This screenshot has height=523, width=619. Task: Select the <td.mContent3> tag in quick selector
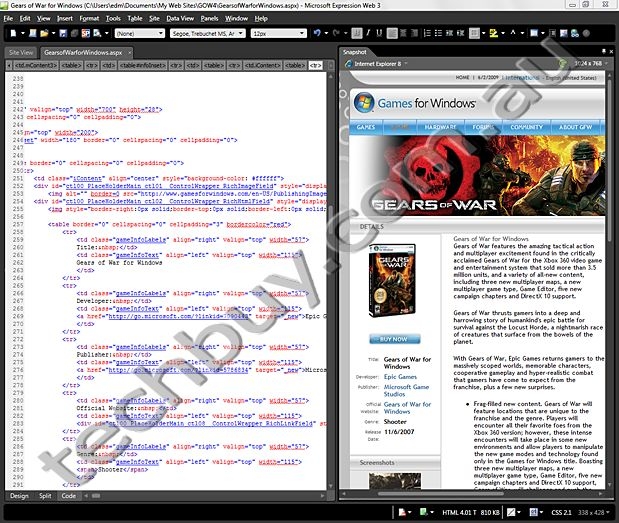click(x=36, y=66)
